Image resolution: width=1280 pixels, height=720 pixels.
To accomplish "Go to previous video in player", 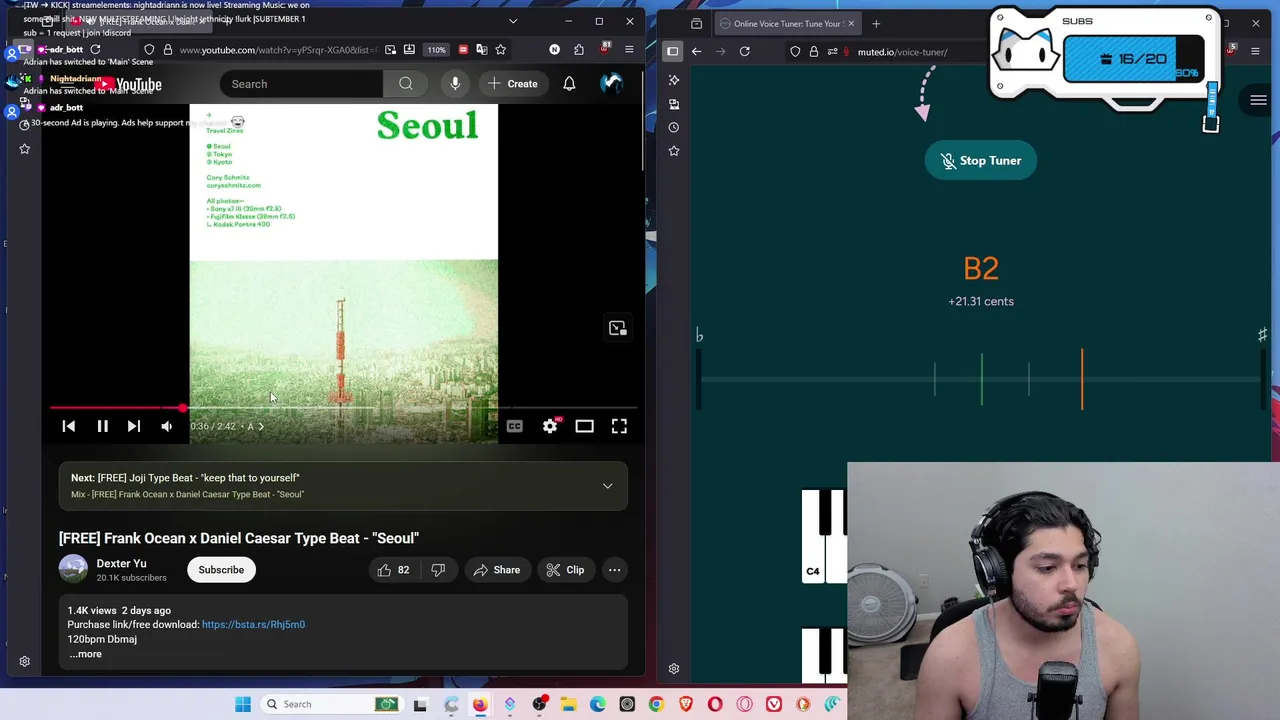I will [x=69, y=426].
